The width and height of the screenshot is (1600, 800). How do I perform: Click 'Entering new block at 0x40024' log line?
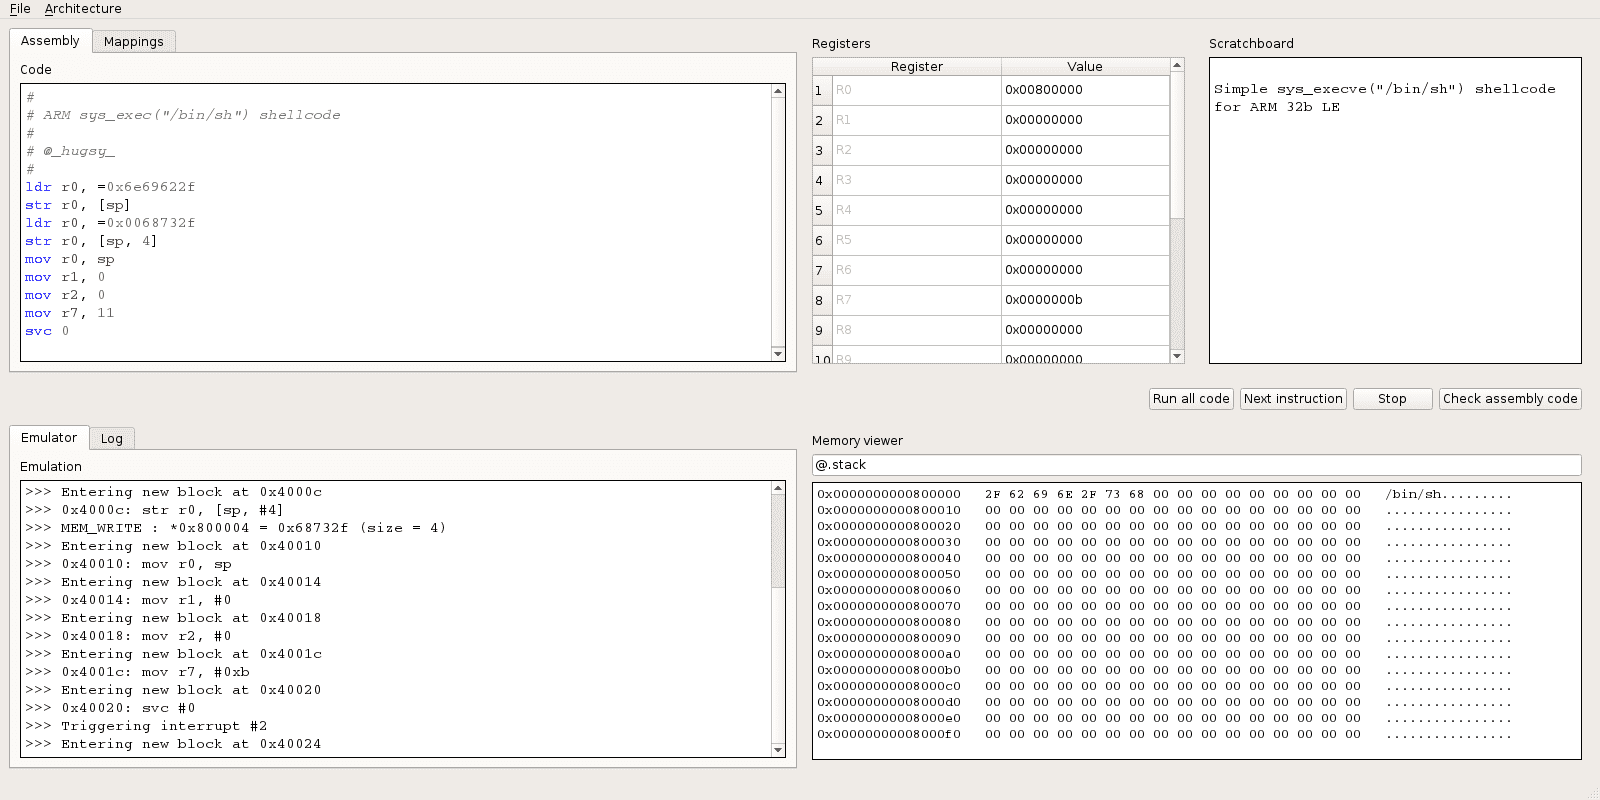[x=173, y=744]
